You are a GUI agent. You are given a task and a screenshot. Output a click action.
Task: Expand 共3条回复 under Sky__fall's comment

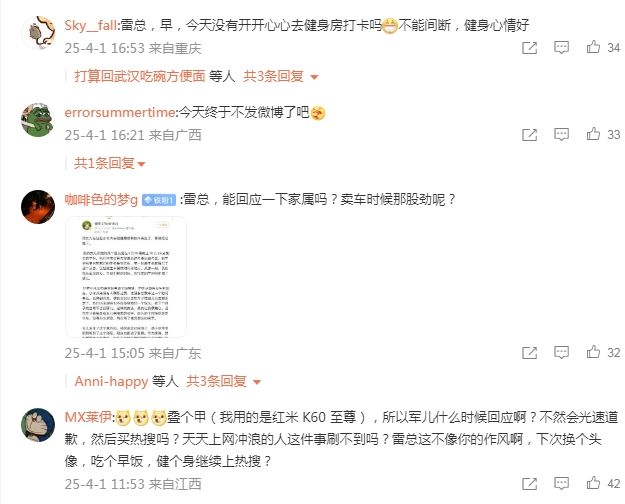click(281, 76)
